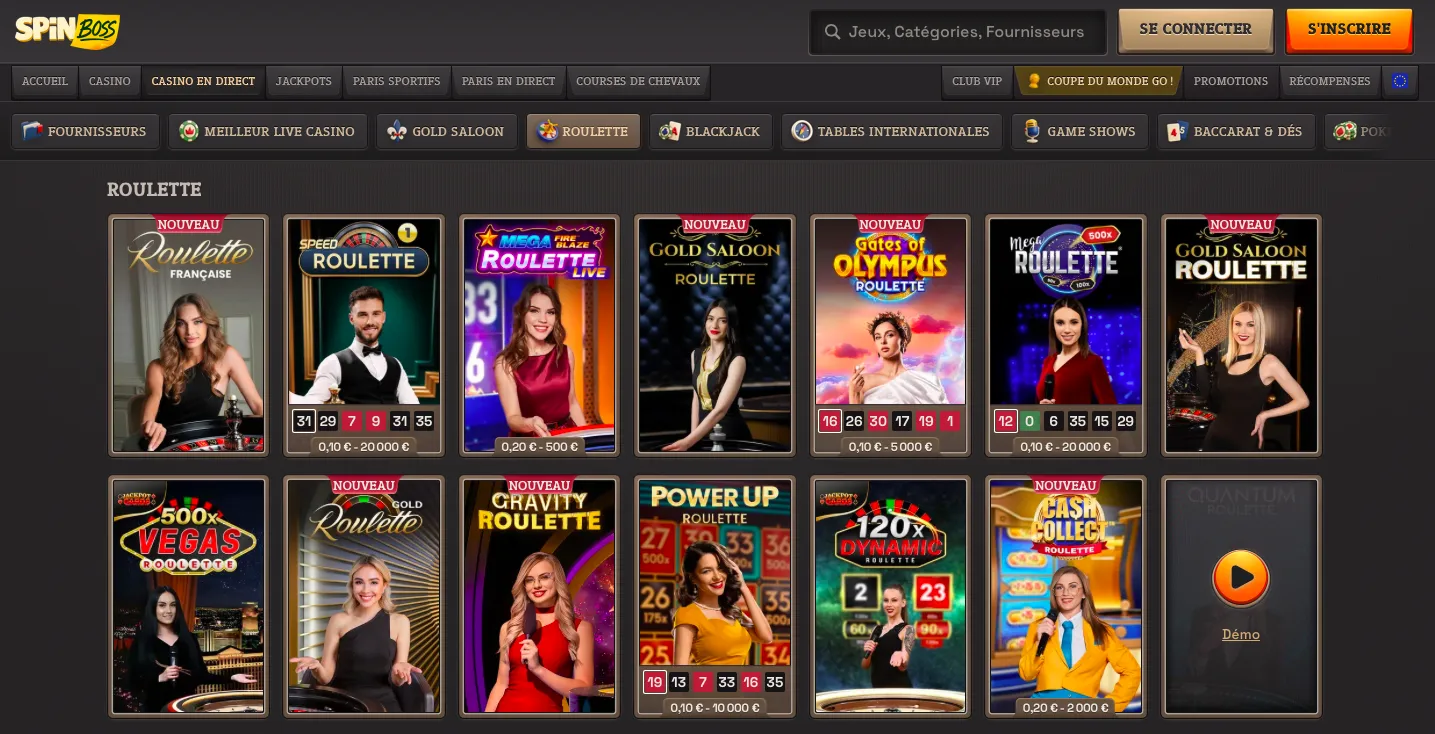Open Mega Fire Blaze Roulette Live
This screenshot has height=734, width=1435.
(539, 335)
